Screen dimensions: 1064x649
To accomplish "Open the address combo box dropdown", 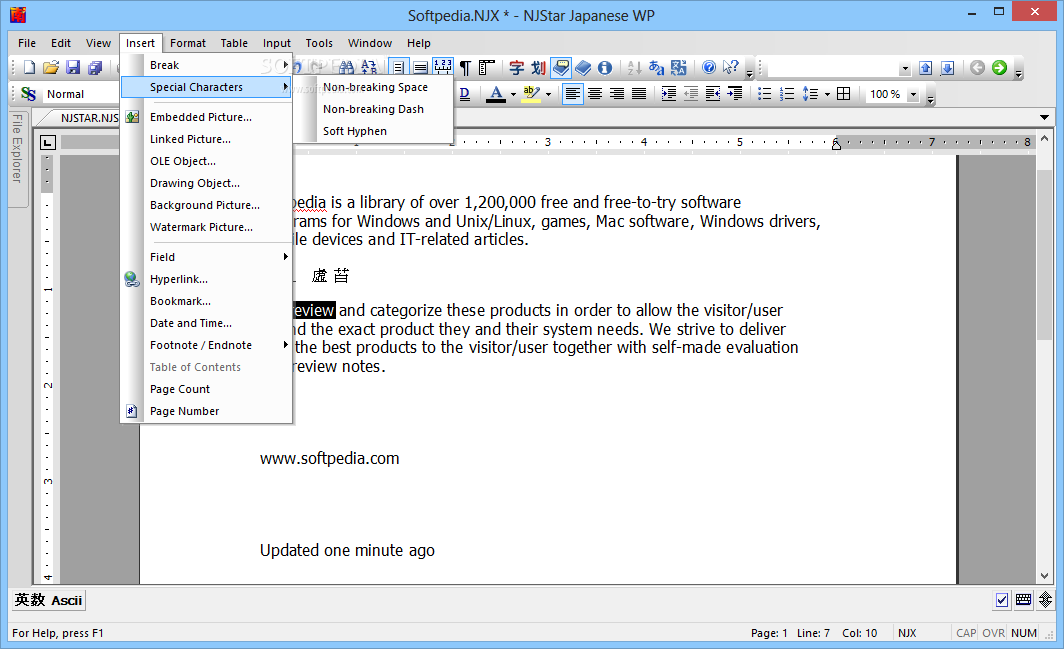I will coord(905,68).
